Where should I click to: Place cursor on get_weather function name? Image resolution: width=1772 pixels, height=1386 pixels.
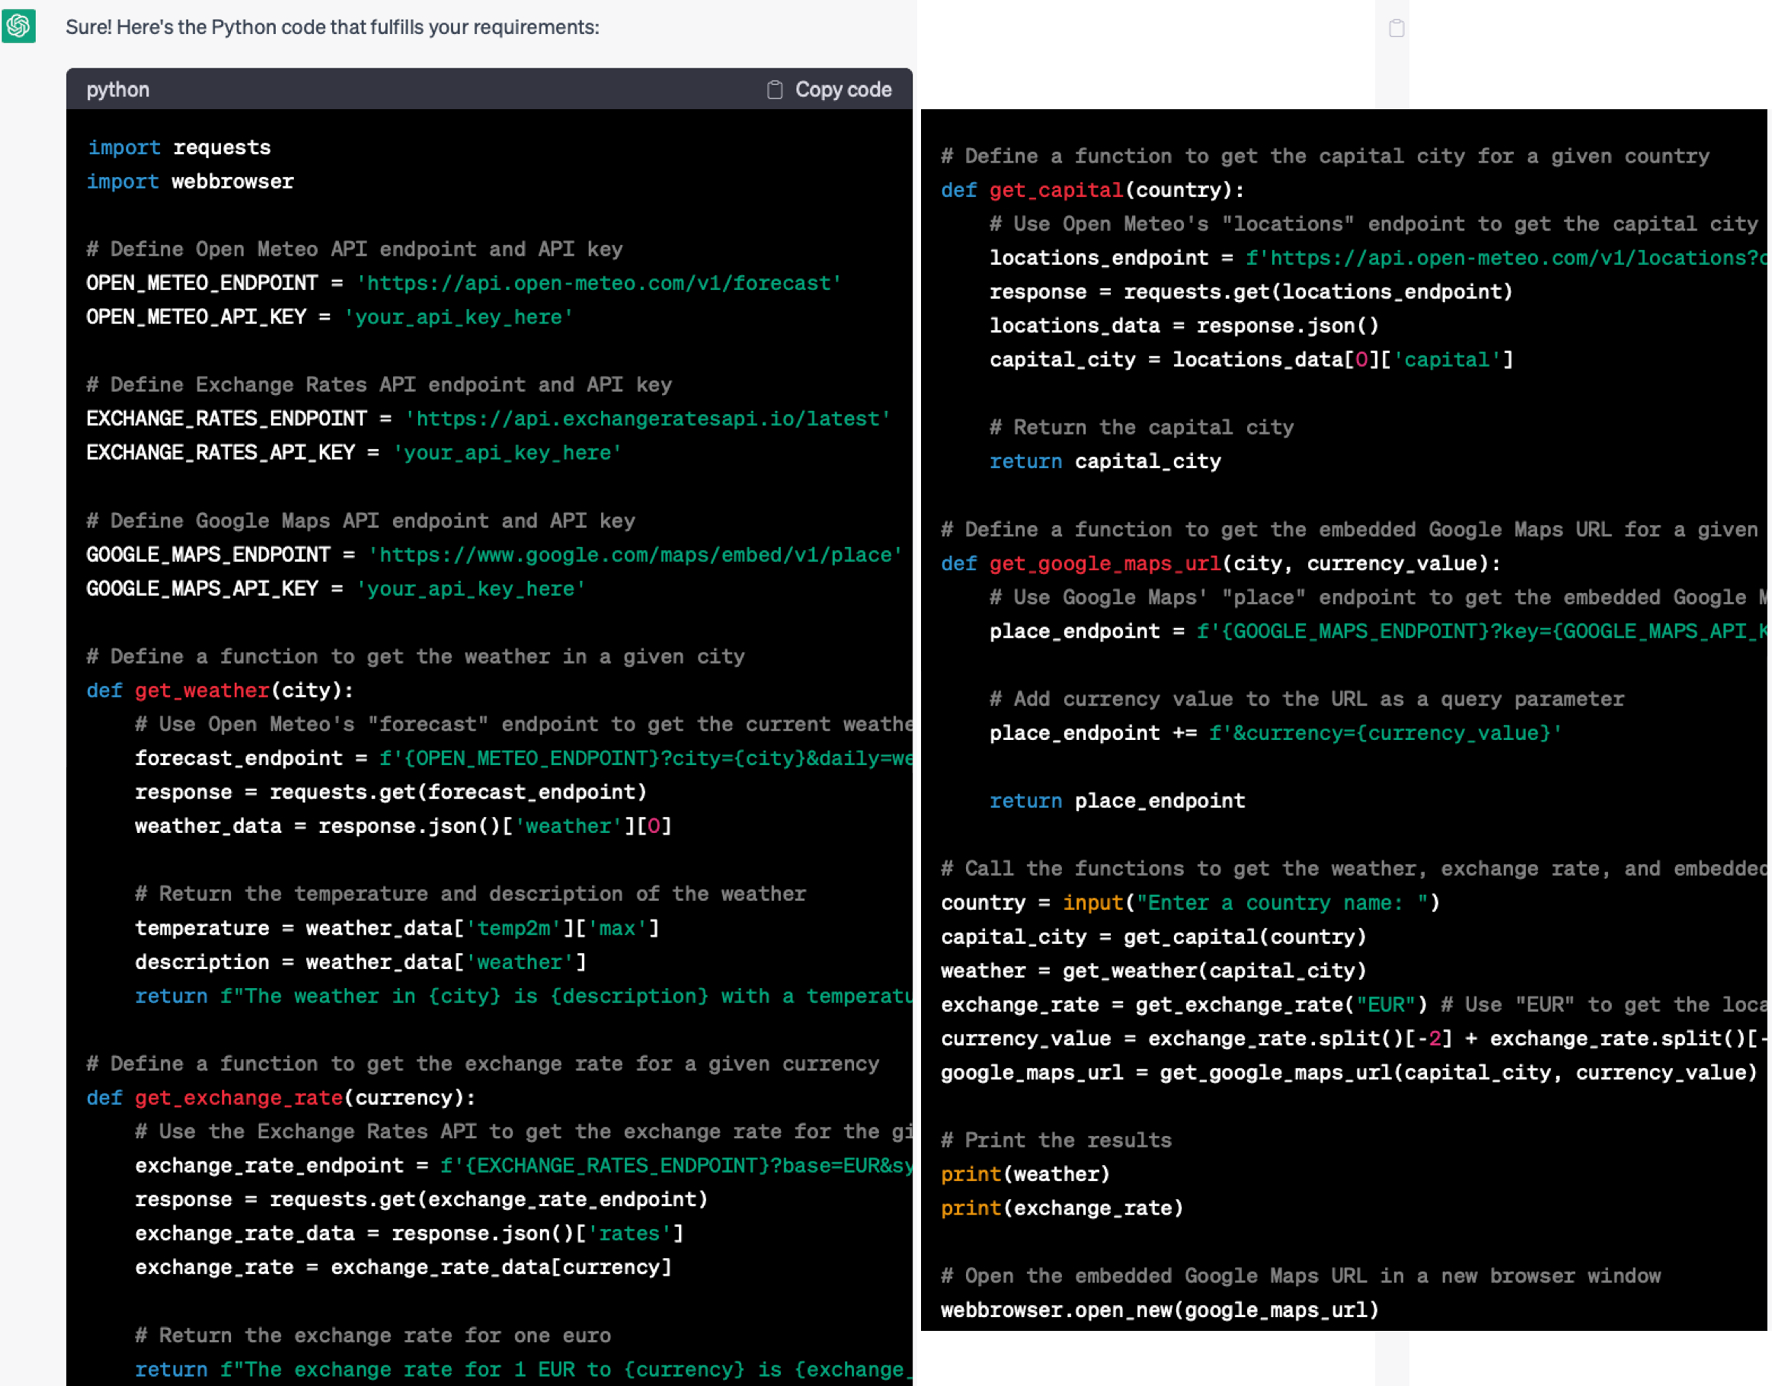pyautogui.click(x=202, y=690)
